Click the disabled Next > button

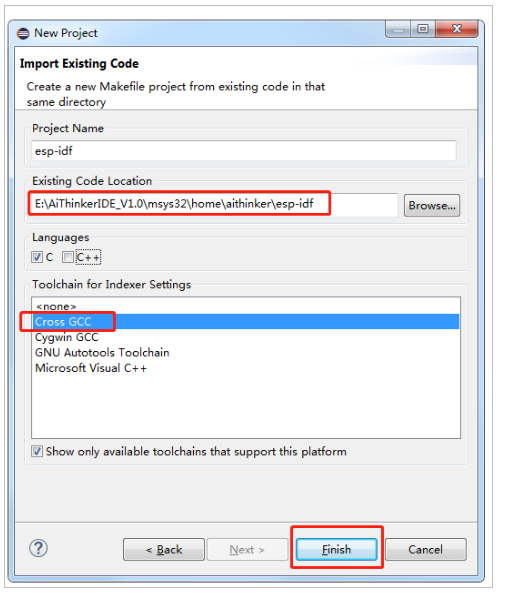(x=247, y=550)
